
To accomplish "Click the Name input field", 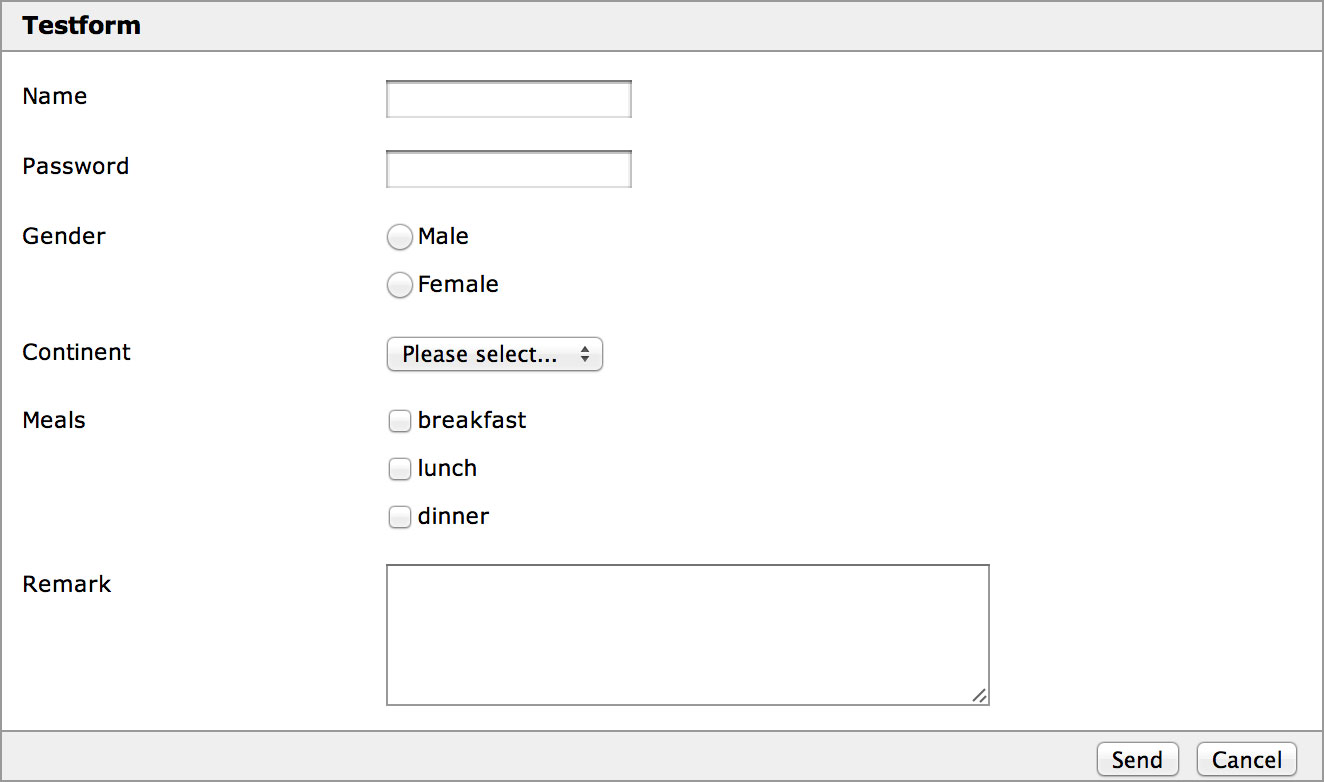I will (x=508, y=98).
